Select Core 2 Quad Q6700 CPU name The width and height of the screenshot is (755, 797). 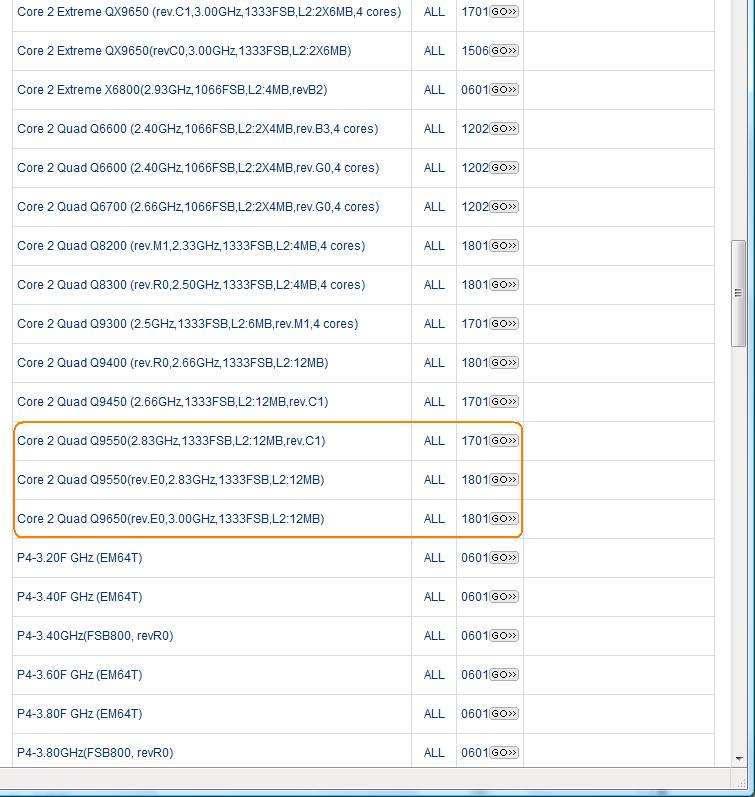(x=198, y=207)
